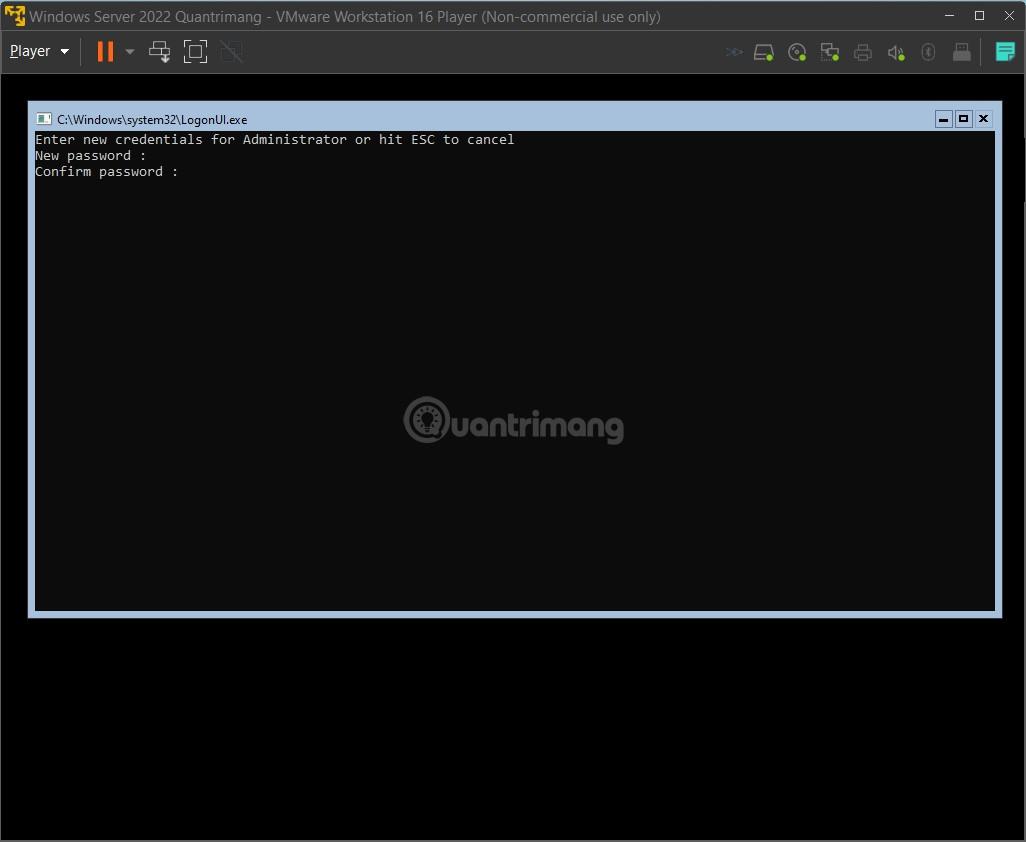This screenshot has width=1026, height=842.
Task: Enter full screen mode
Action: click(x=195, y=51)
